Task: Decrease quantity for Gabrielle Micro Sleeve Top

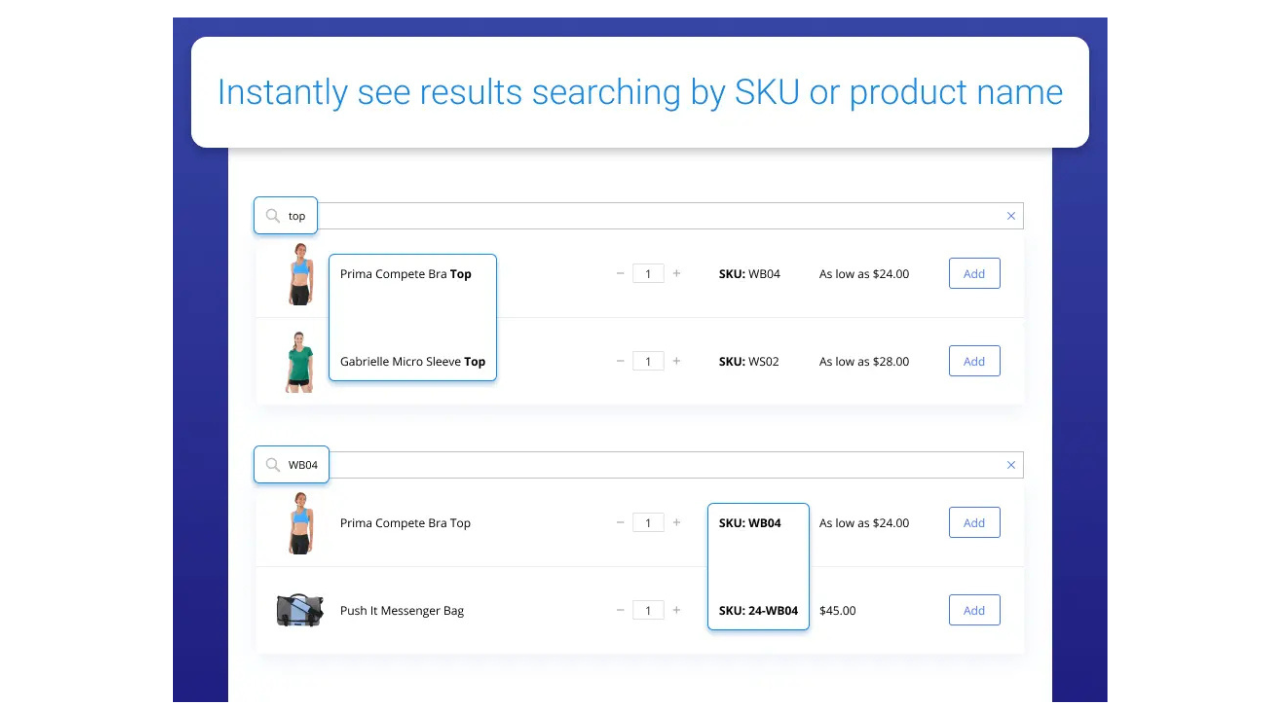Action: 620,361
